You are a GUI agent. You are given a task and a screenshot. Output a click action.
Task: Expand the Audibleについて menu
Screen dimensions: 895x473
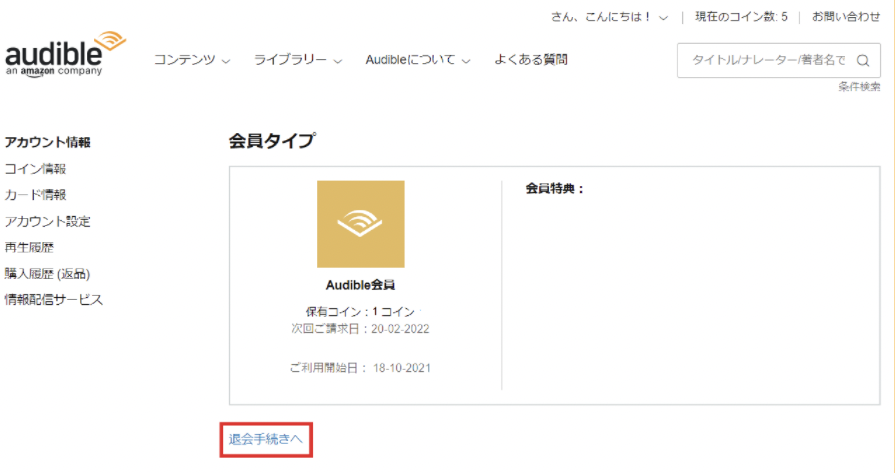(418, 60)
